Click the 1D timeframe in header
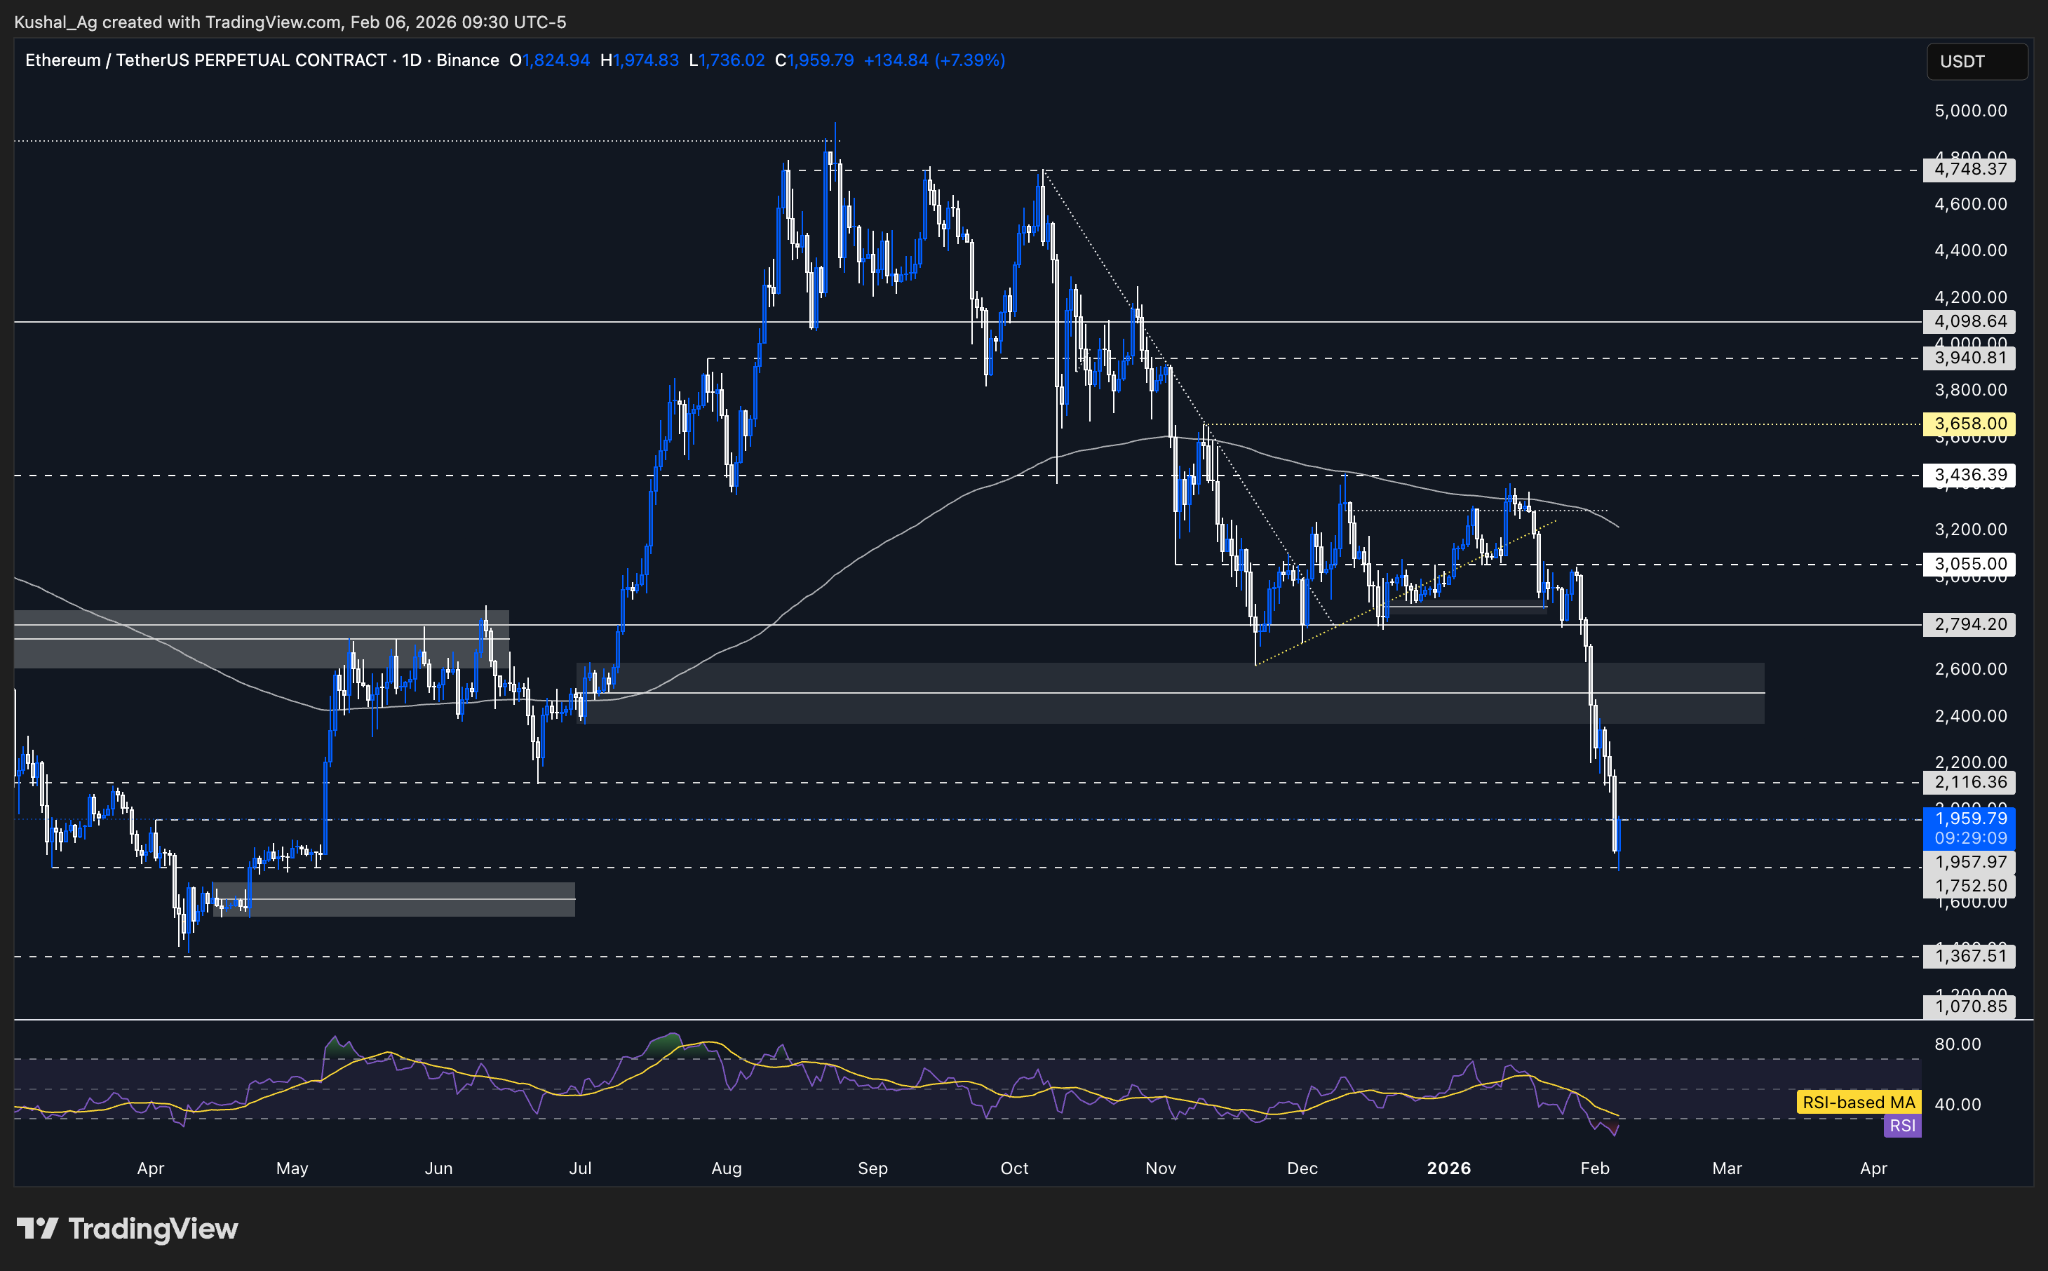This screenshot has height=1271, width=2048. 411,60
